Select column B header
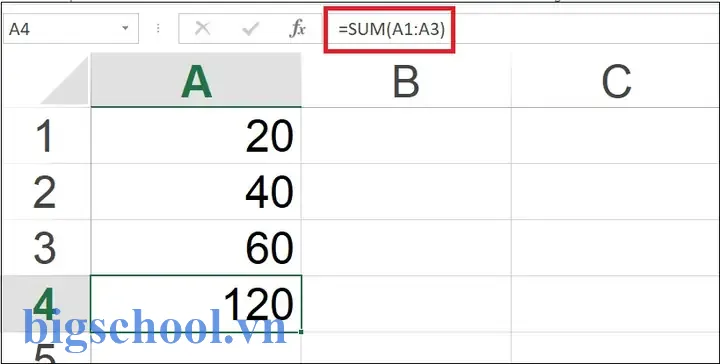Image resolution: width=720 pixels, height=364 pixels. tap(406, 80)
